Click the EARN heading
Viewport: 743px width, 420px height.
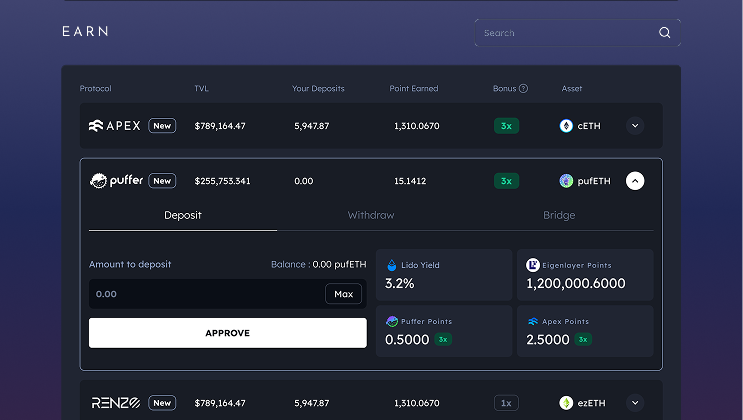(85, 31)
